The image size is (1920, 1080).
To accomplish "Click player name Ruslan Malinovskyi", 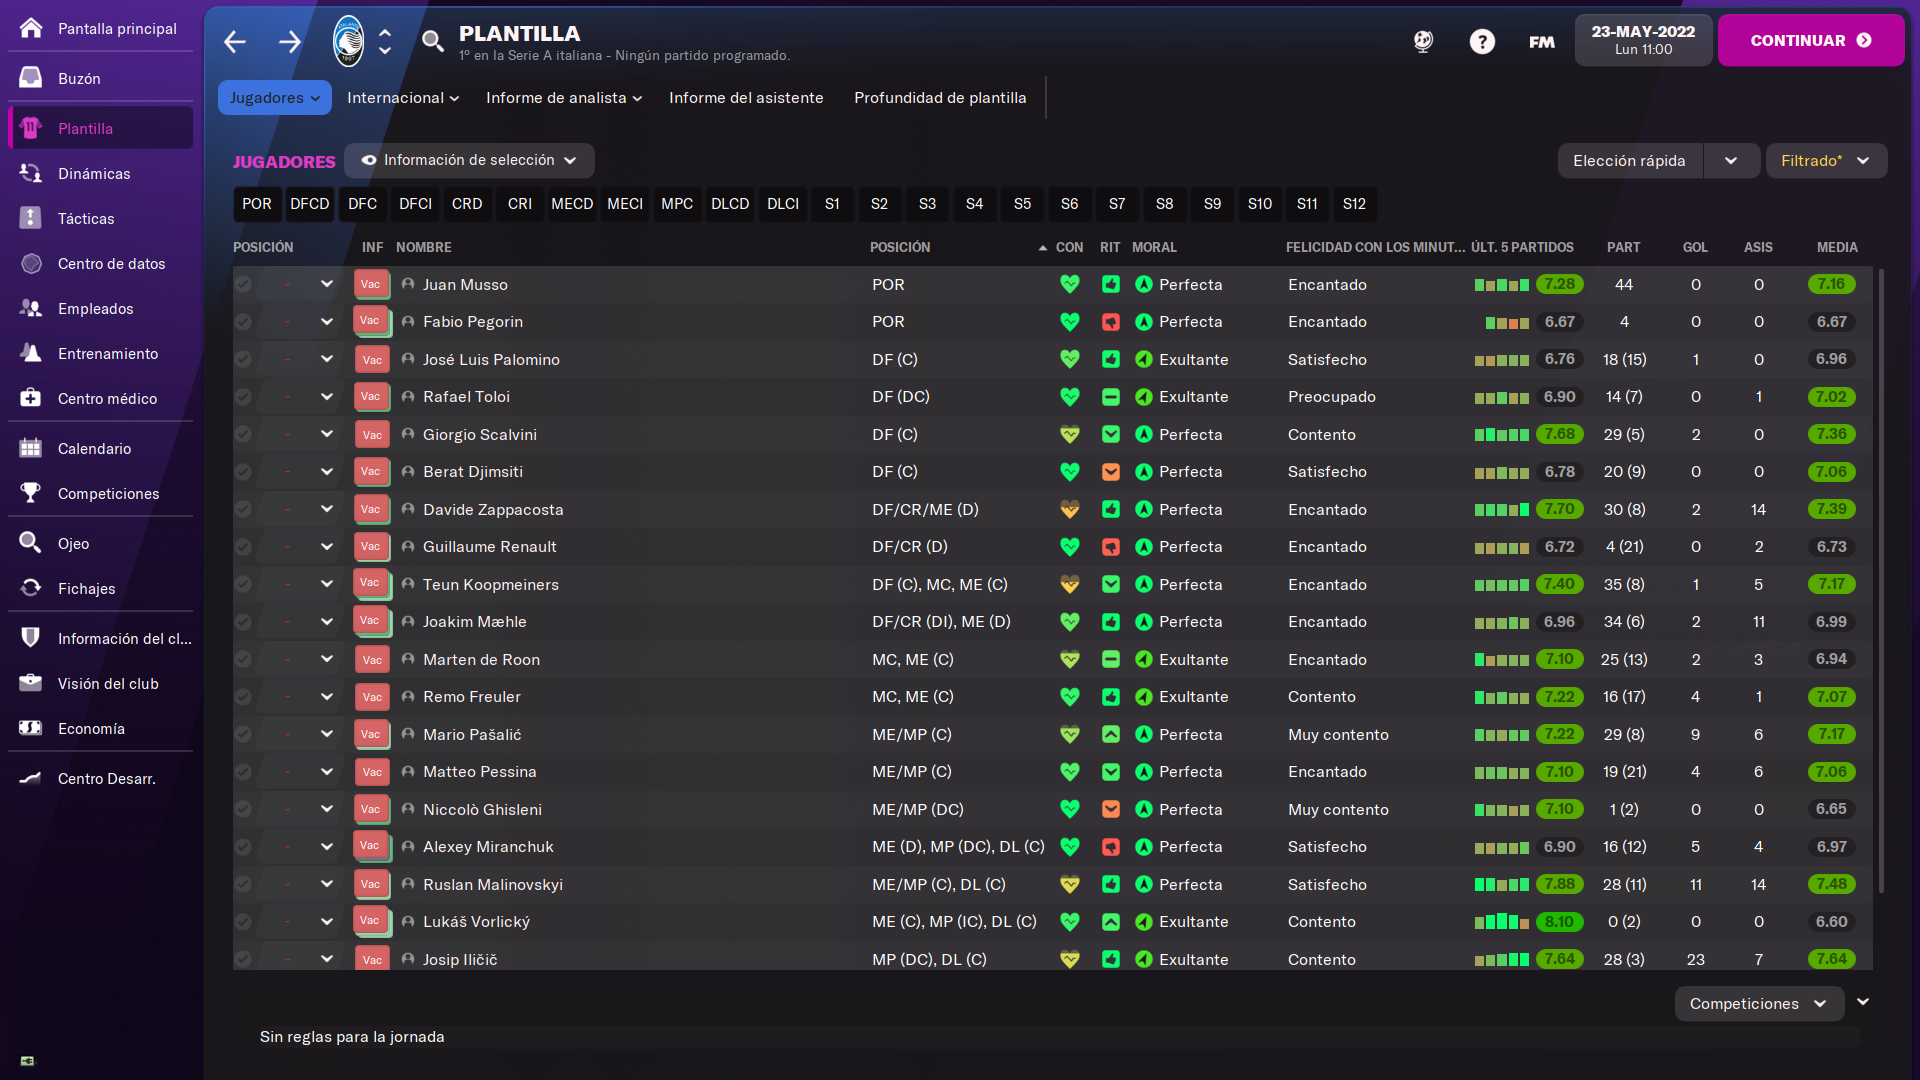I will point(492,884).
